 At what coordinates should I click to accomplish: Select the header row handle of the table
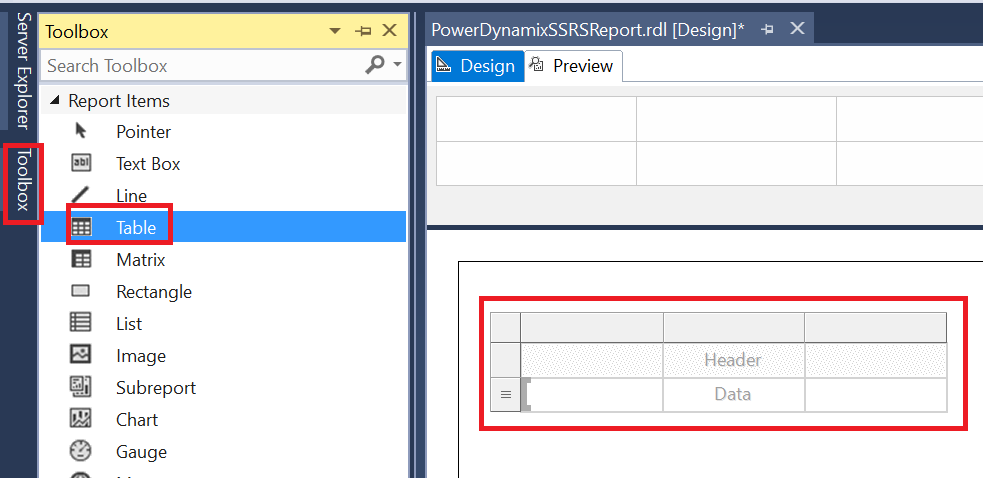505,360
